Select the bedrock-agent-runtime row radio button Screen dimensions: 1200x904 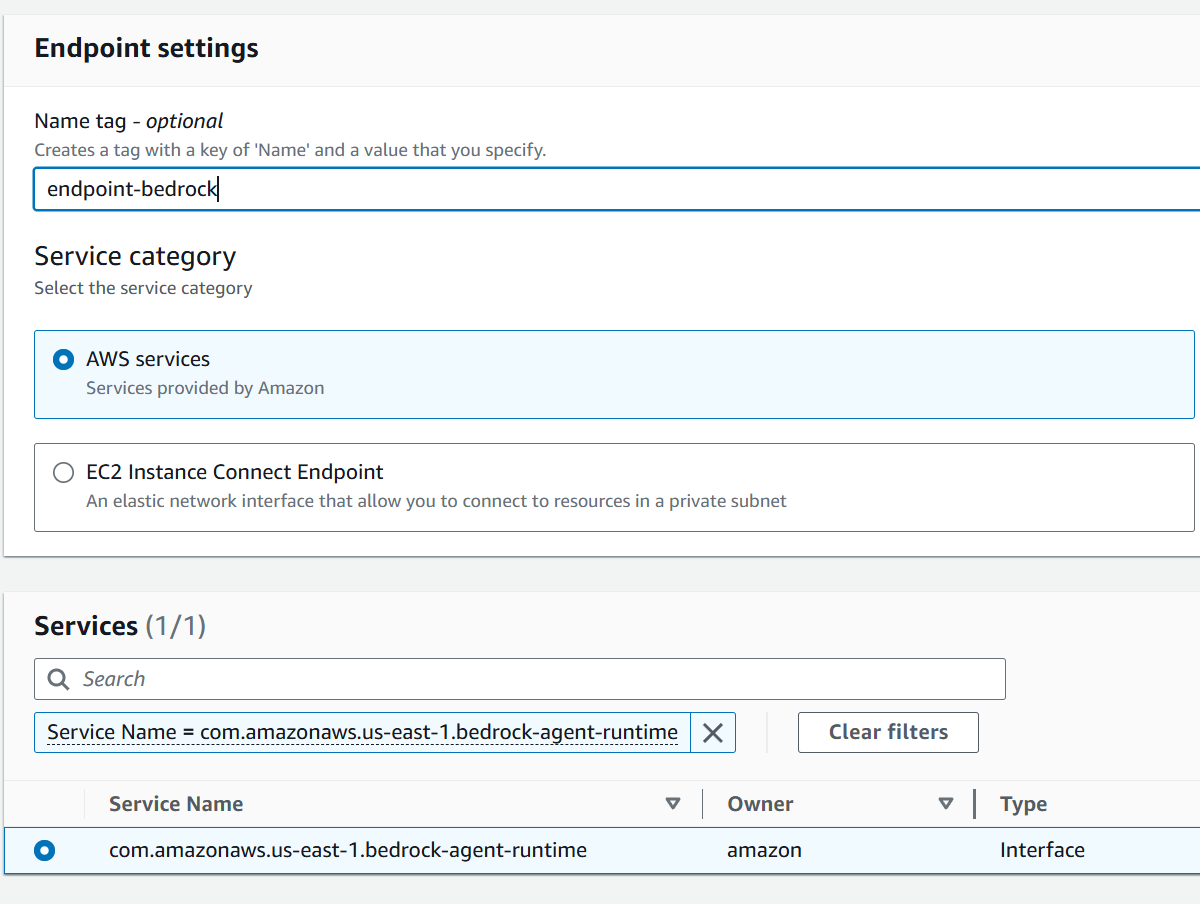click(44, 851)
